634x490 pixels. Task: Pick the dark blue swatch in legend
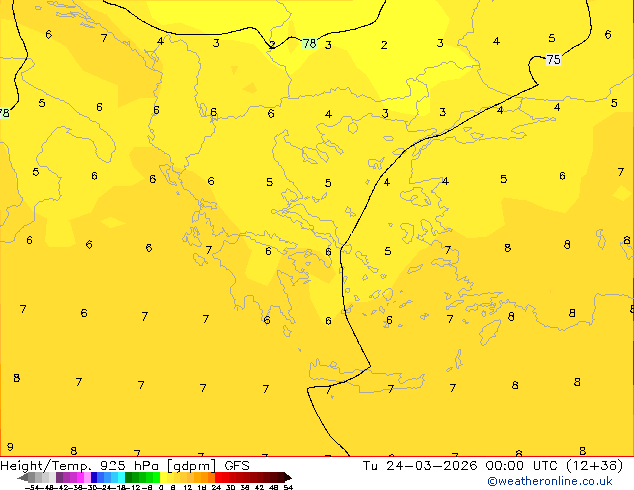click(x=94, y=477)
